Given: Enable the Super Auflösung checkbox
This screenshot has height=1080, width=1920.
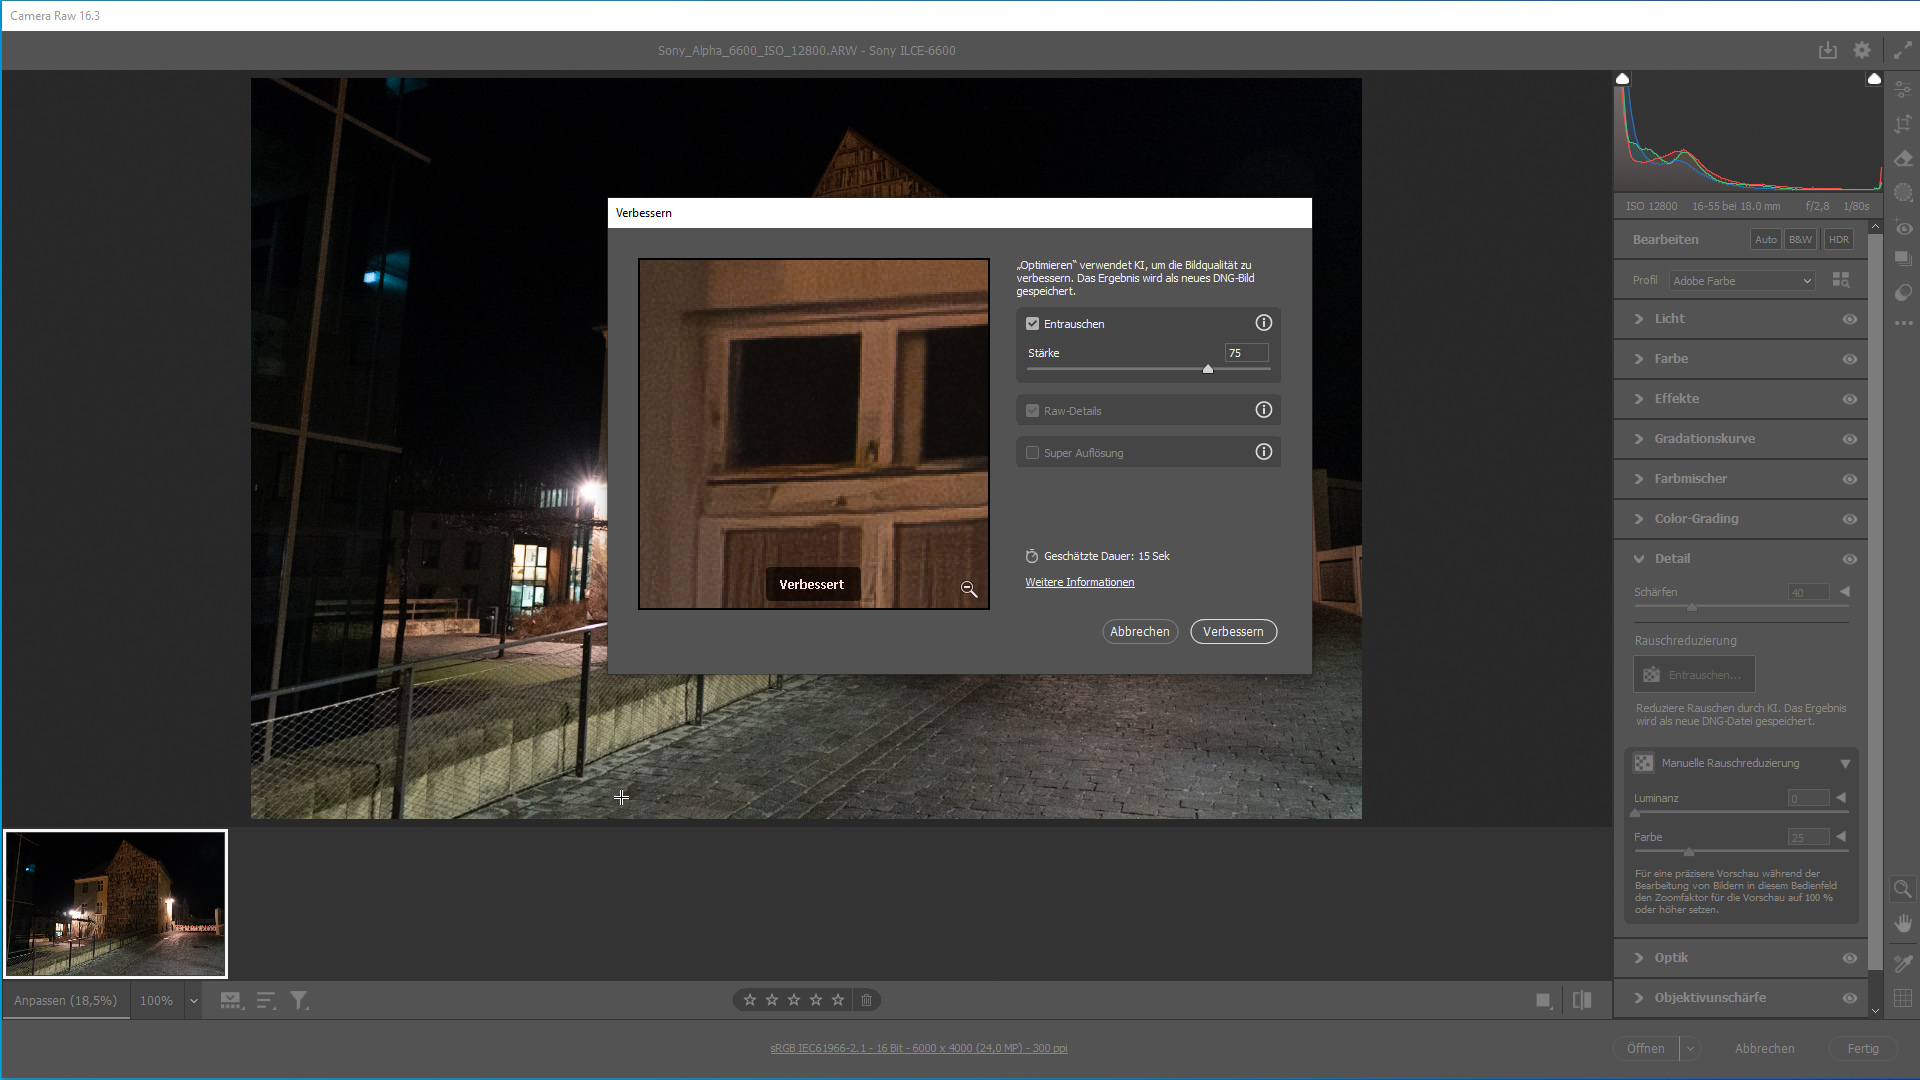Looking at the screenshot, I should (x=1032, y=453).
